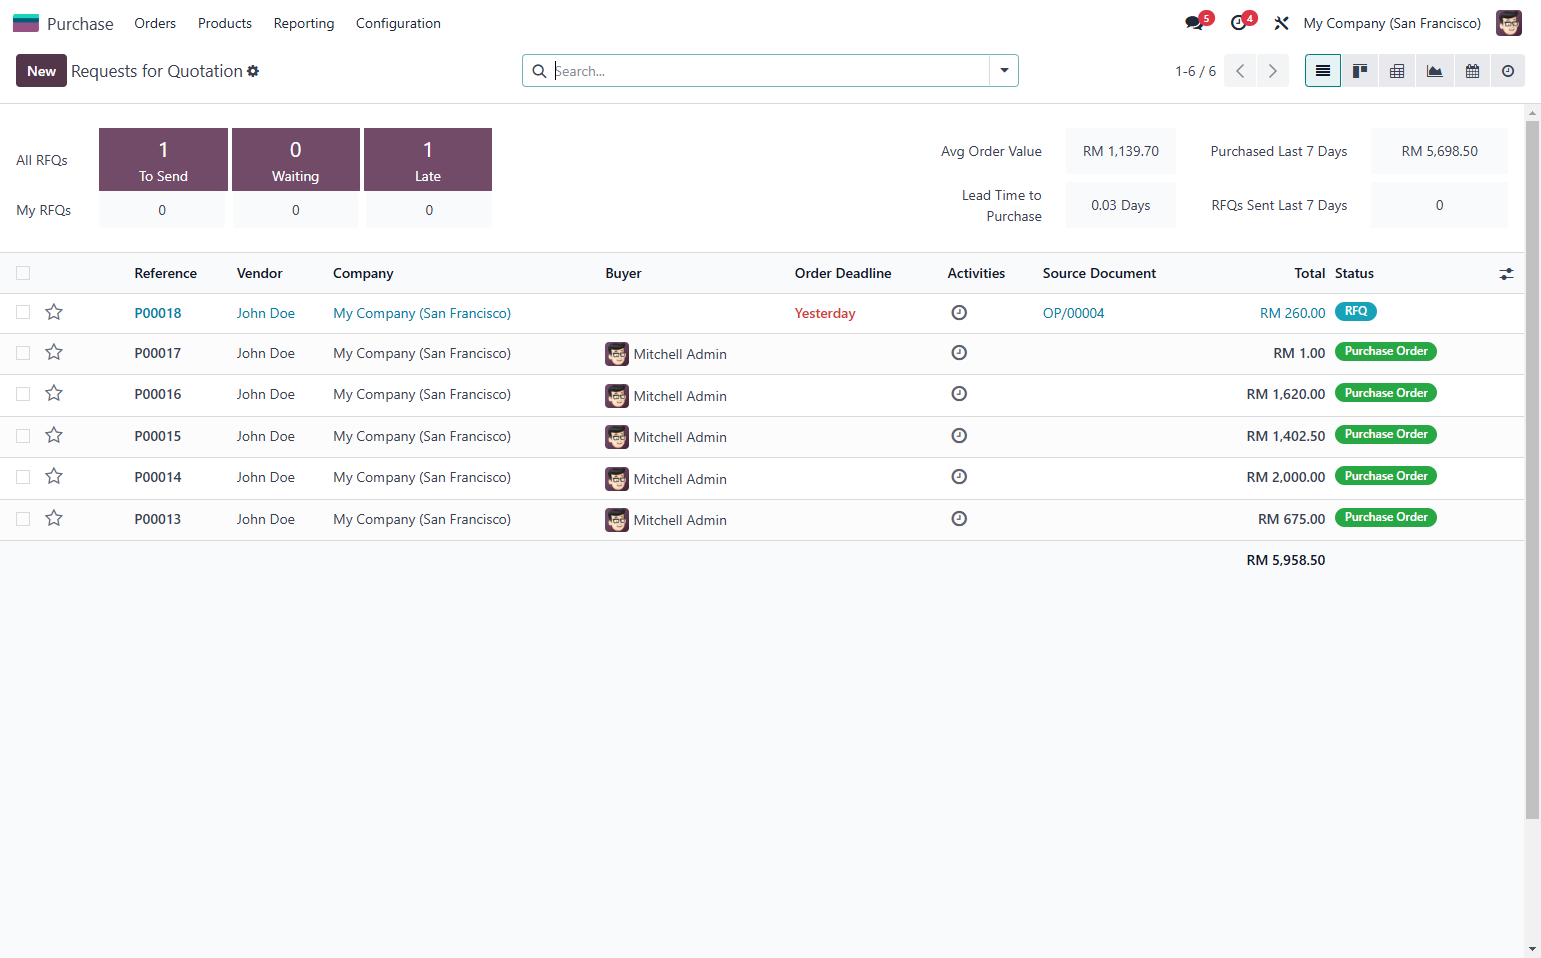This screenshot has height=958, width=1541.
Task: Open source document OP/00004 link
Action: (1073, 313)
